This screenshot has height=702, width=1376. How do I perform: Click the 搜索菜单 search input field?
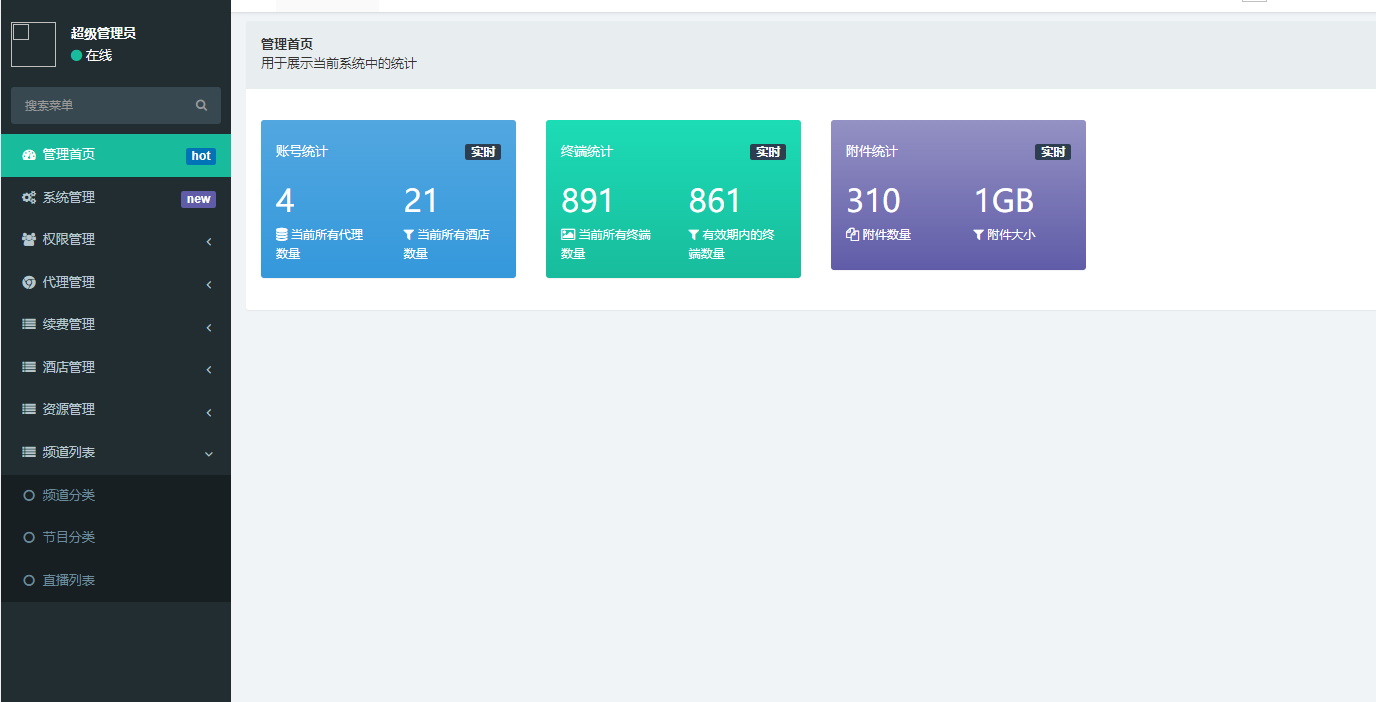click(100, 105)
